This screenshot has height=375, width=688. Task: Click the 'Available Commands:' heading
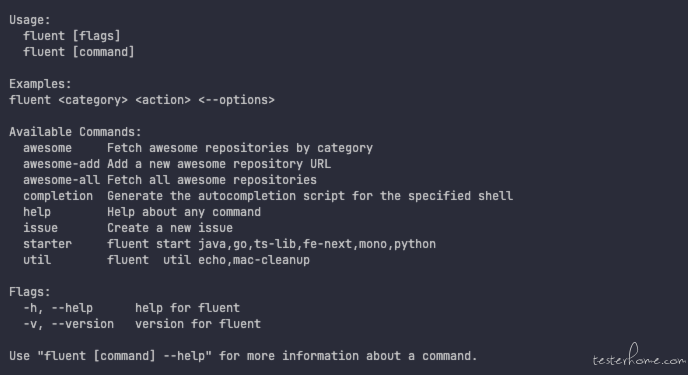(75, 132)
